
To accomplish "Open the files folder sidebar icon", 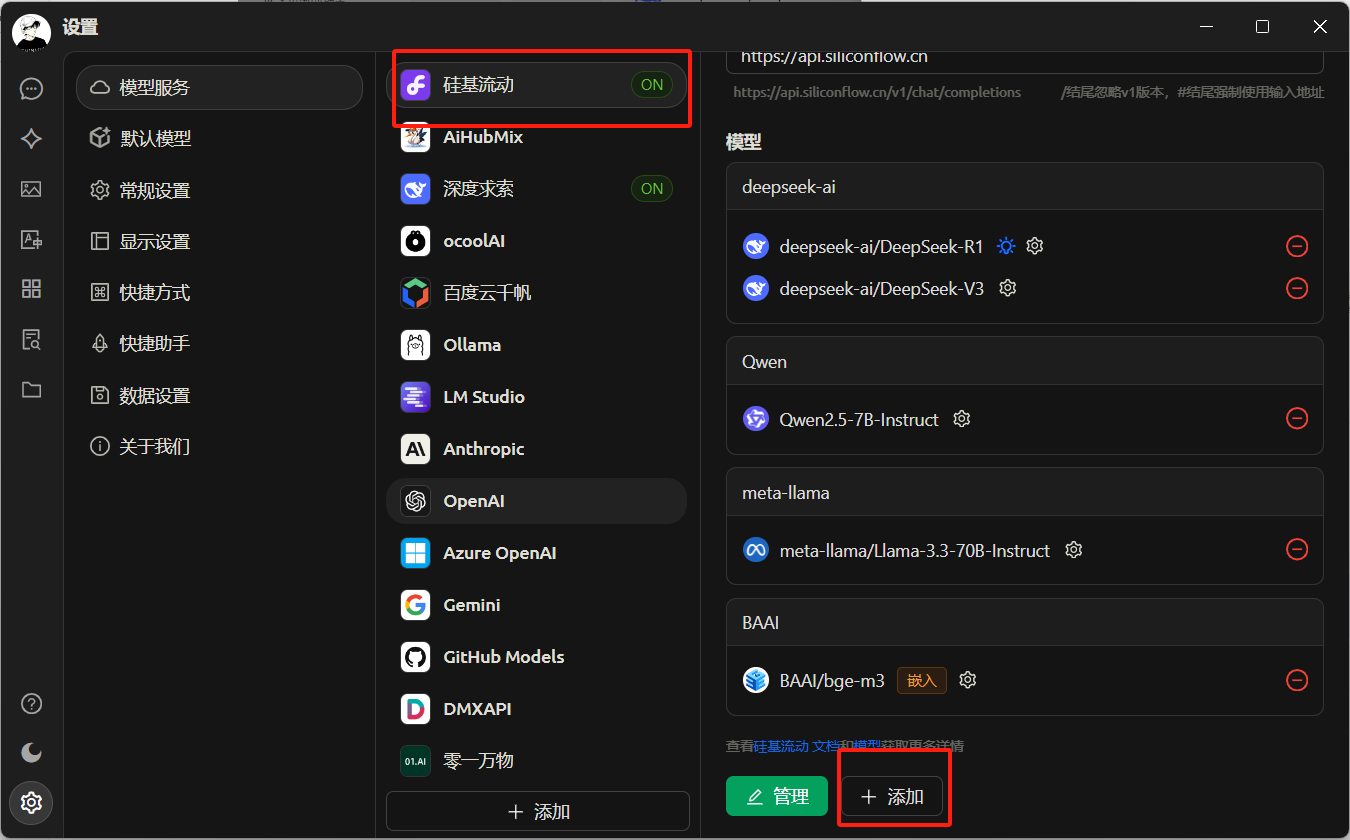I will pos(31,390).
